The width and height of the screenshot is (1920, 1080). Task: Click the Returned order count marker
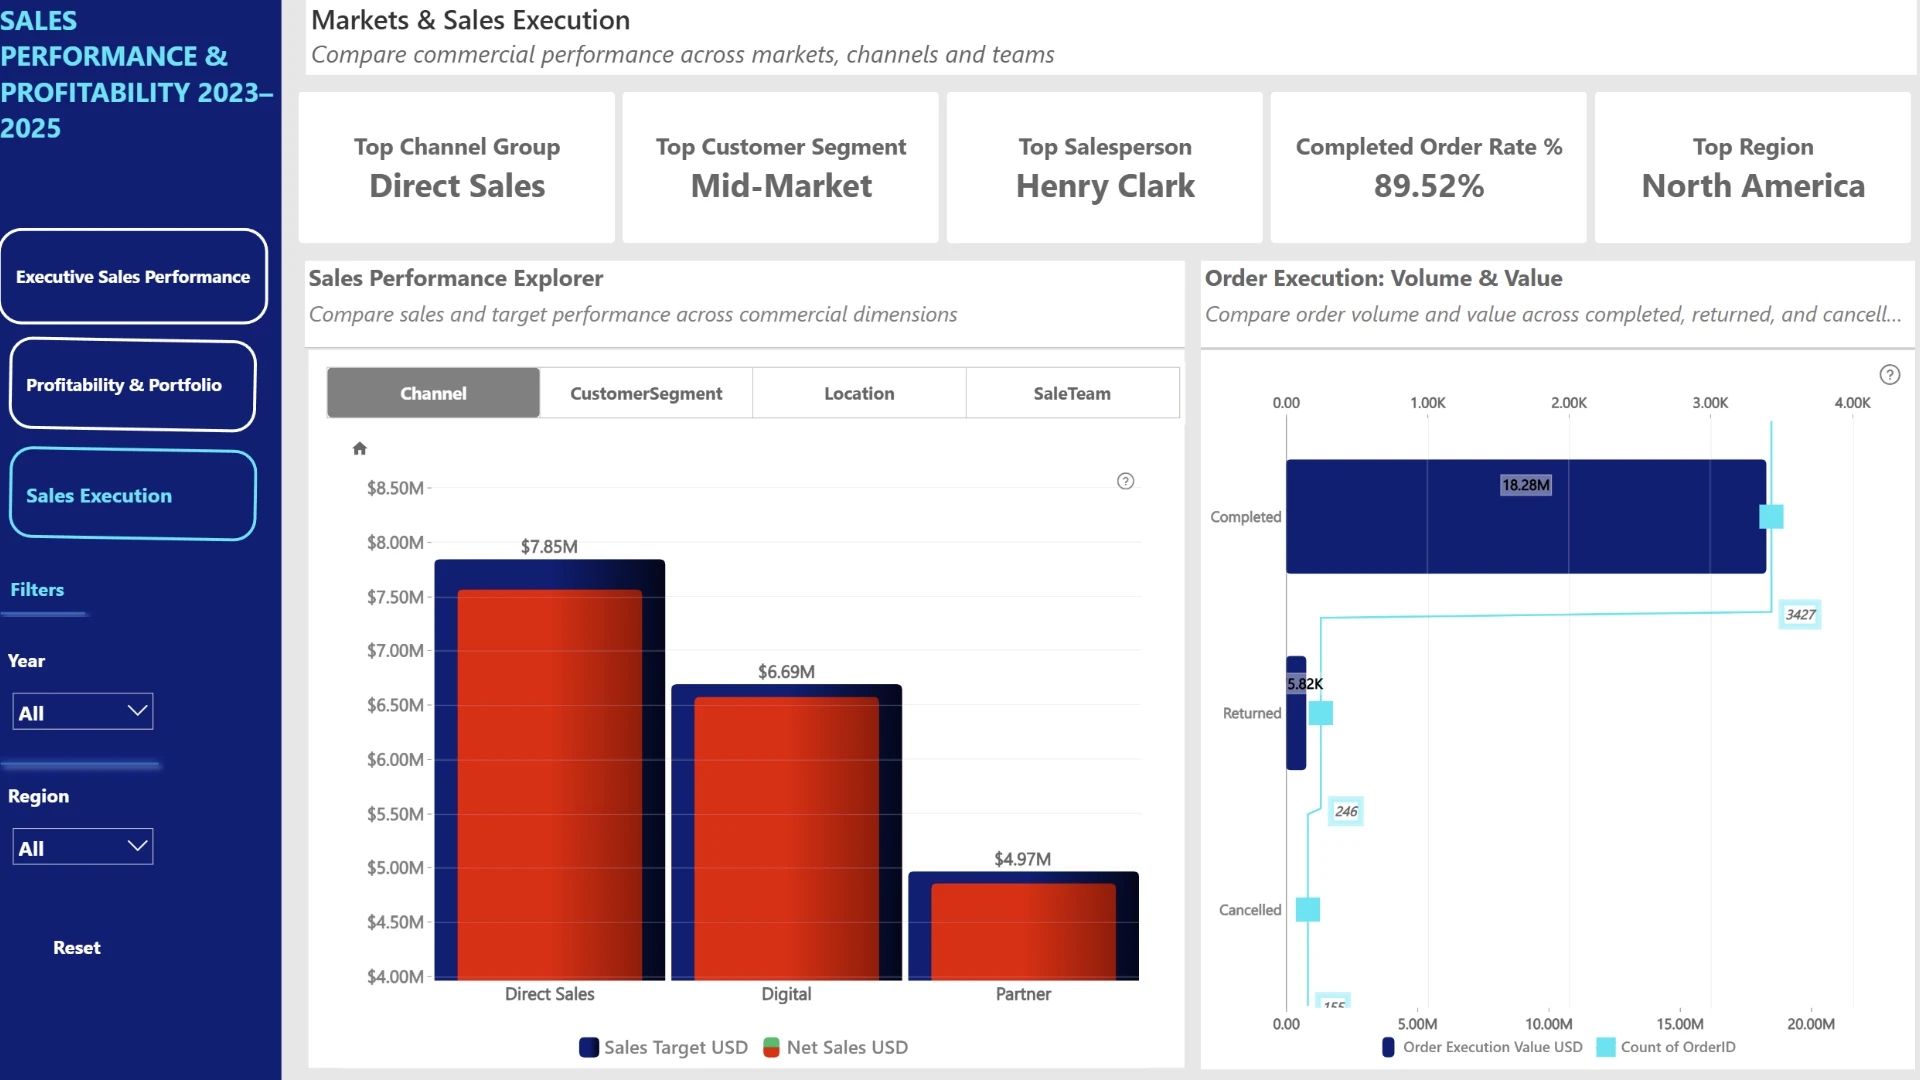(x=1321, y=713)
